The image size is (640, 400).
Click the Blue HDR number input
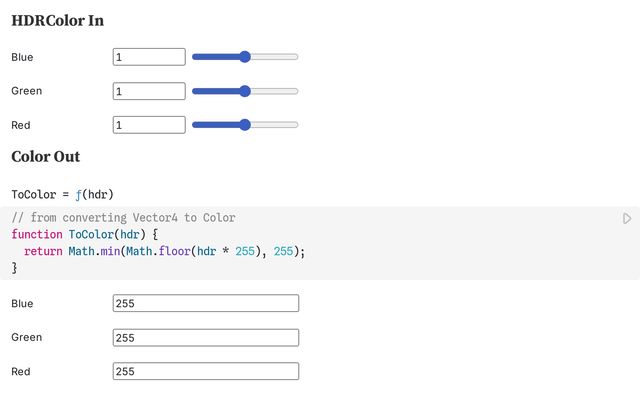click(x=149, y=57)
